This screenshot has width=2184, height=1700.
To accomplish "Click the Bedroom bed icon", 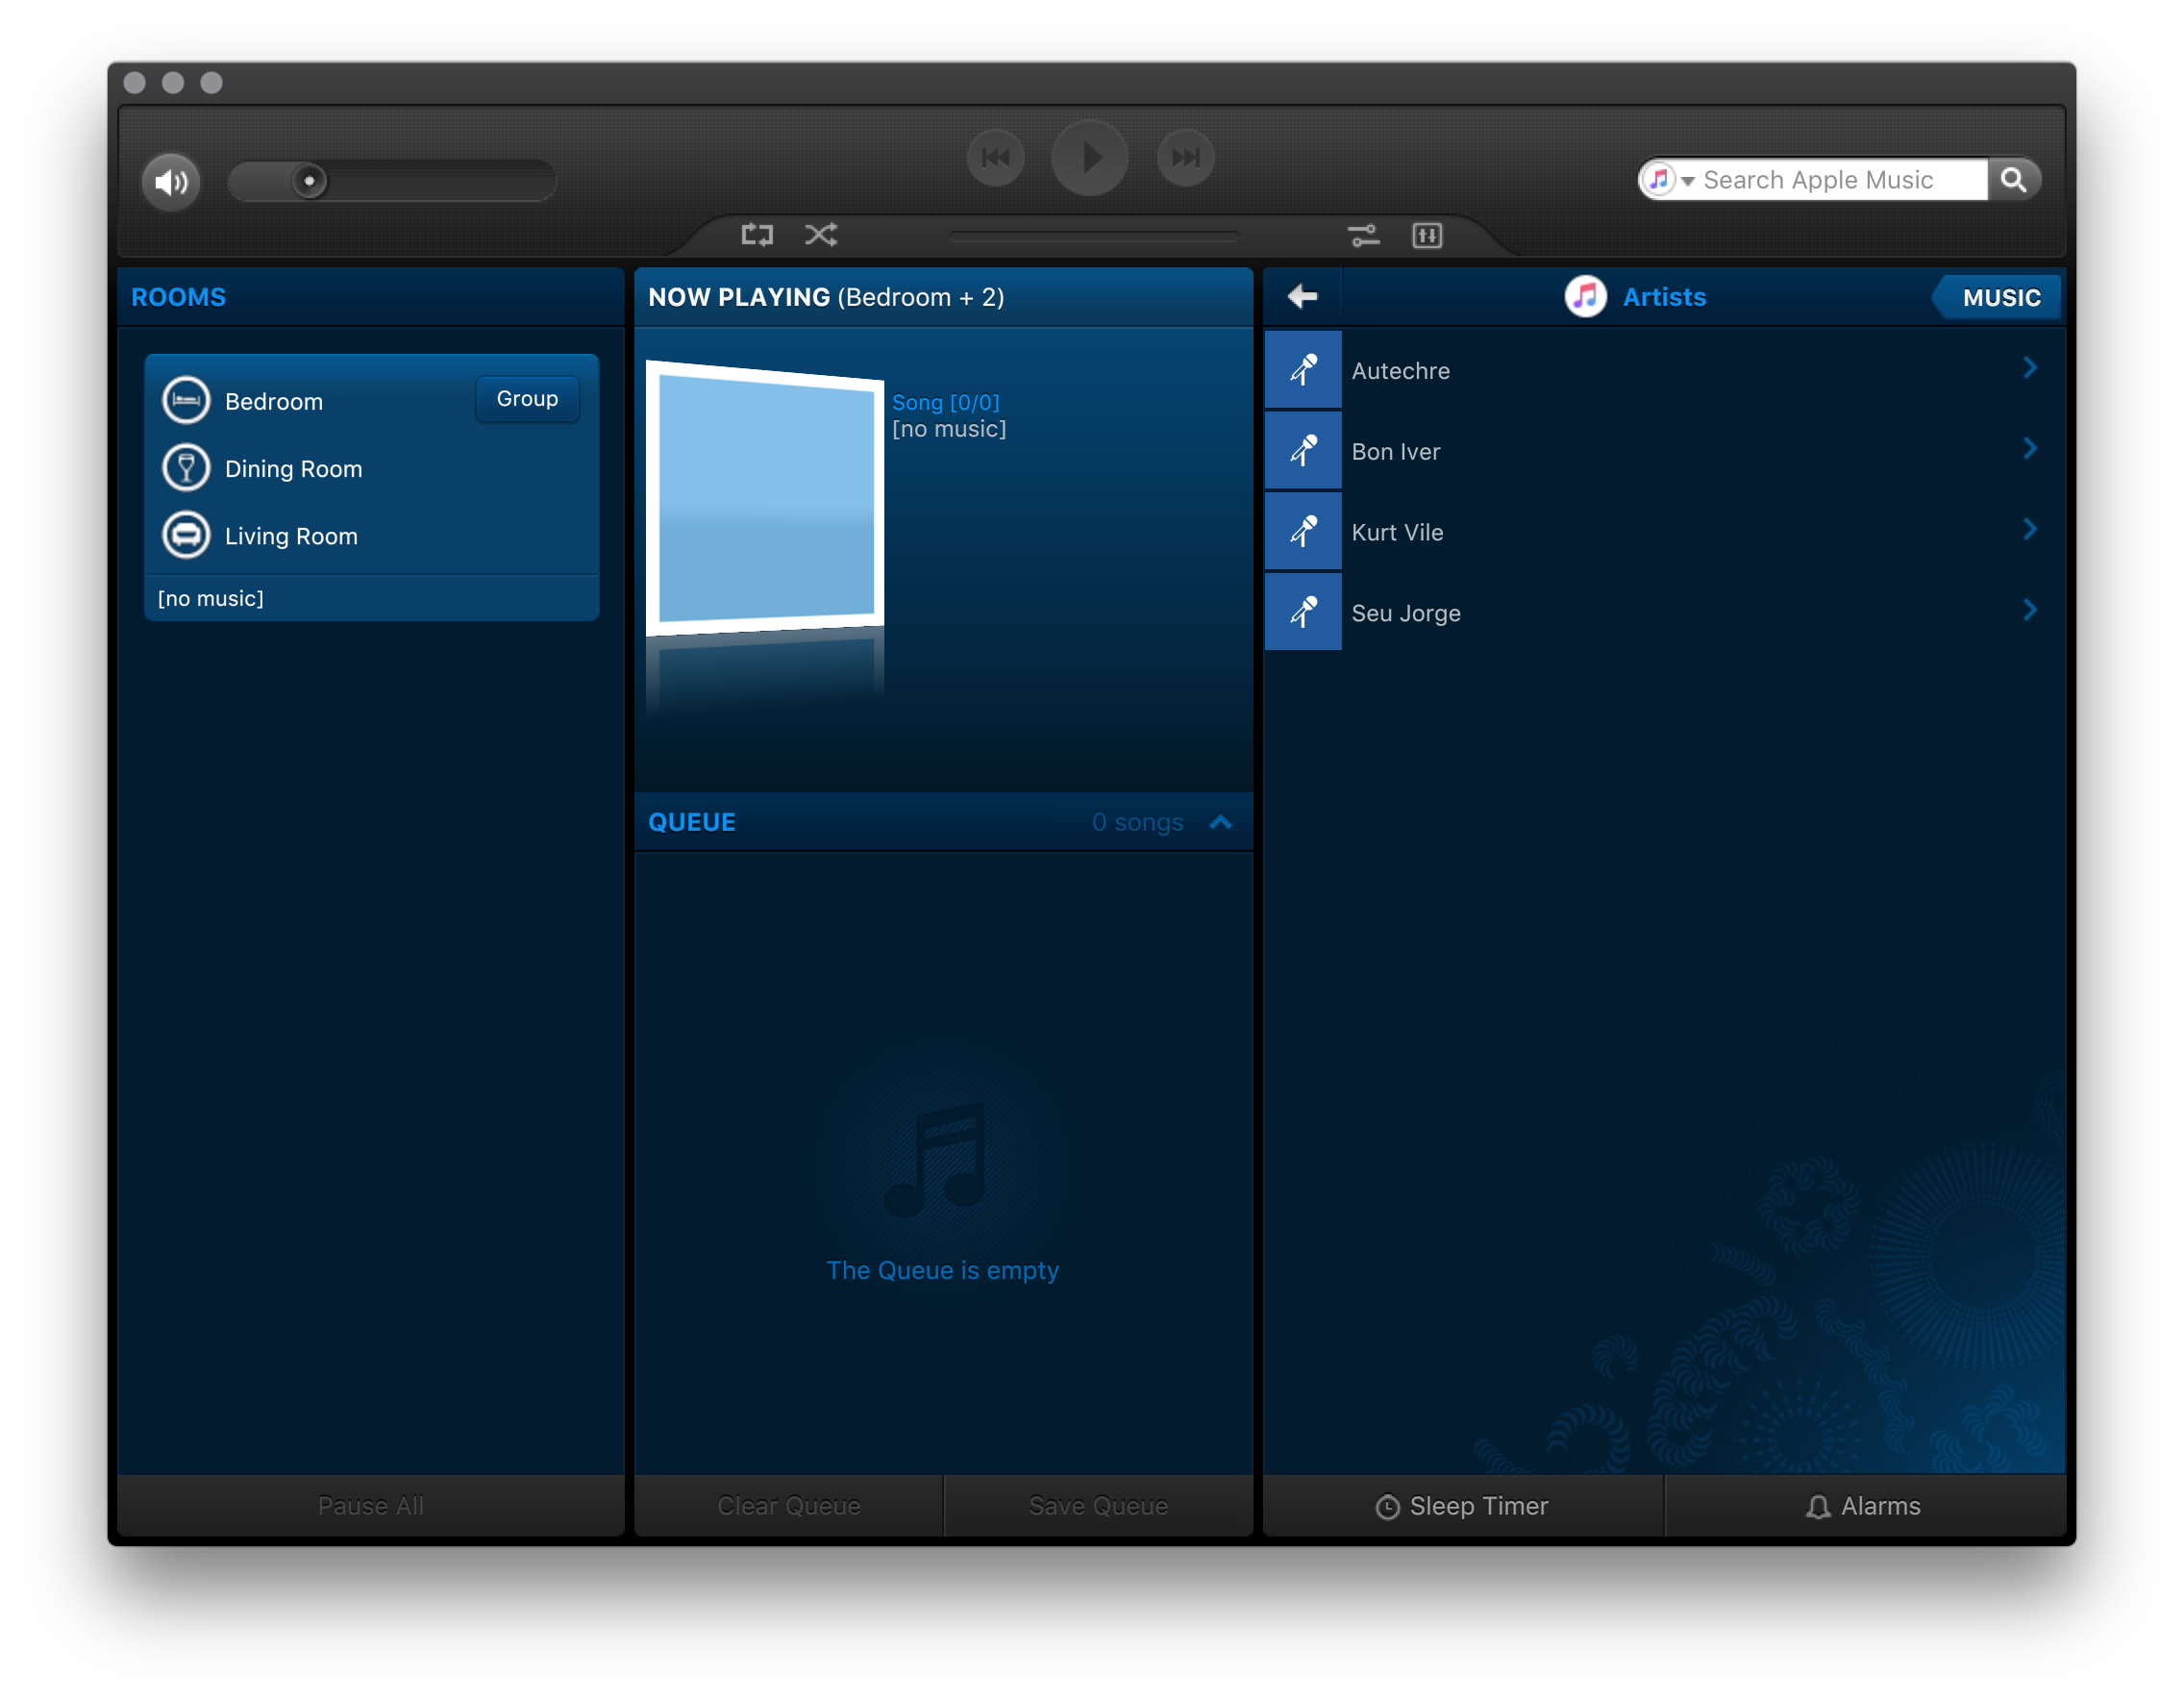I will pos(186,401).
